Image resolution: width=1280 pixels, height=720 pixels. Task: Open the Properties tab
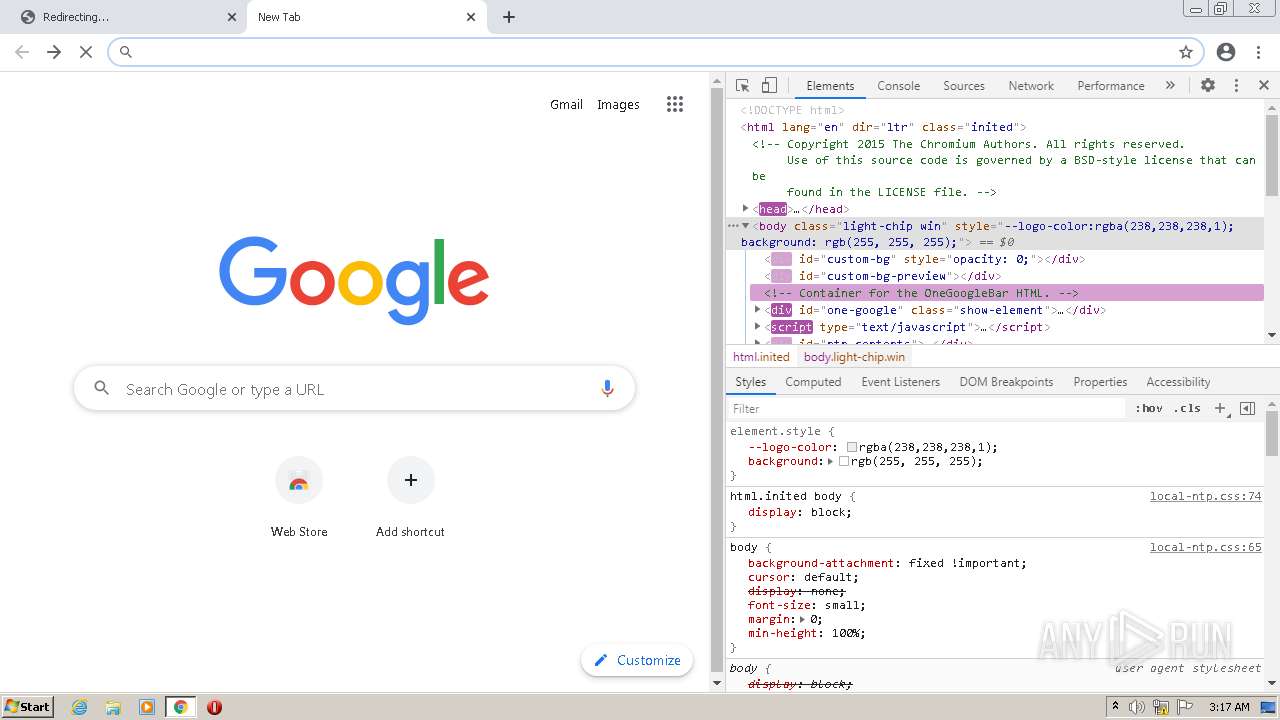click(1100, 382)
